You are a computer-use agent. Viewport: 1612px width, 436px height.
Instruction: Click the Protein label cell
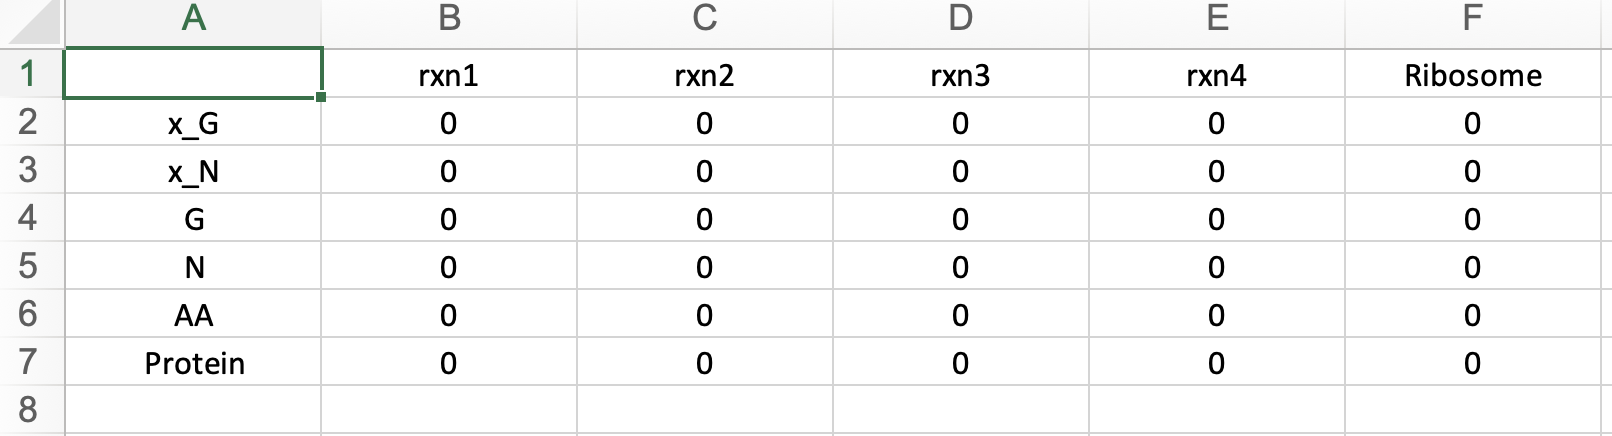[193, 363]
